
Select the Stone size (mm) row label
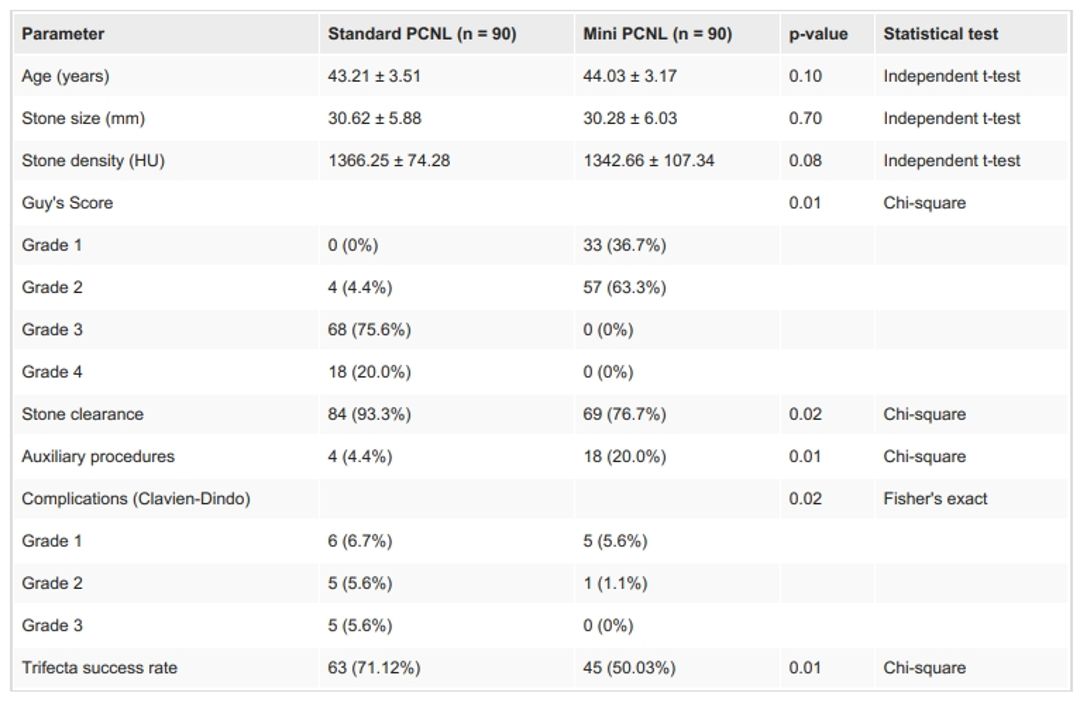point(83,118)
